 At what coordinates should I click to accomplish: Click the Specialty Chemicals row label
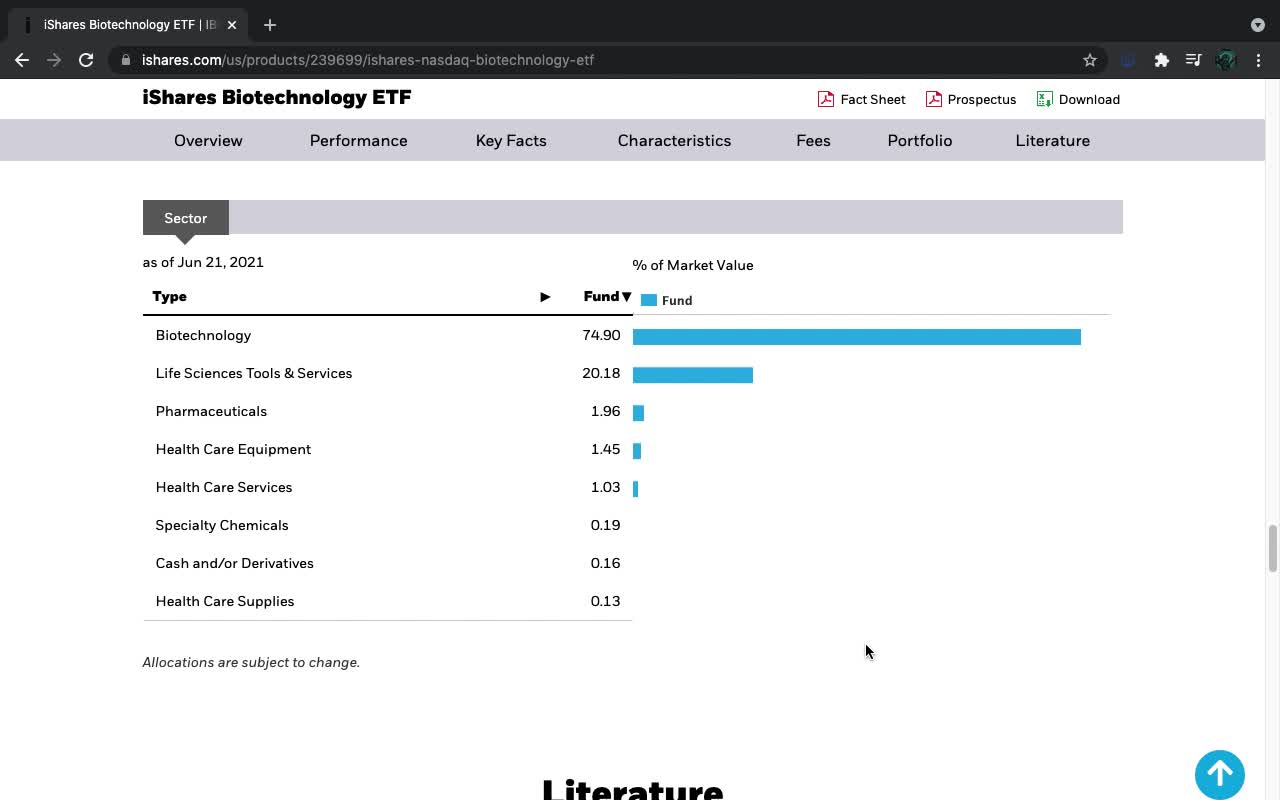pos(222,525)
